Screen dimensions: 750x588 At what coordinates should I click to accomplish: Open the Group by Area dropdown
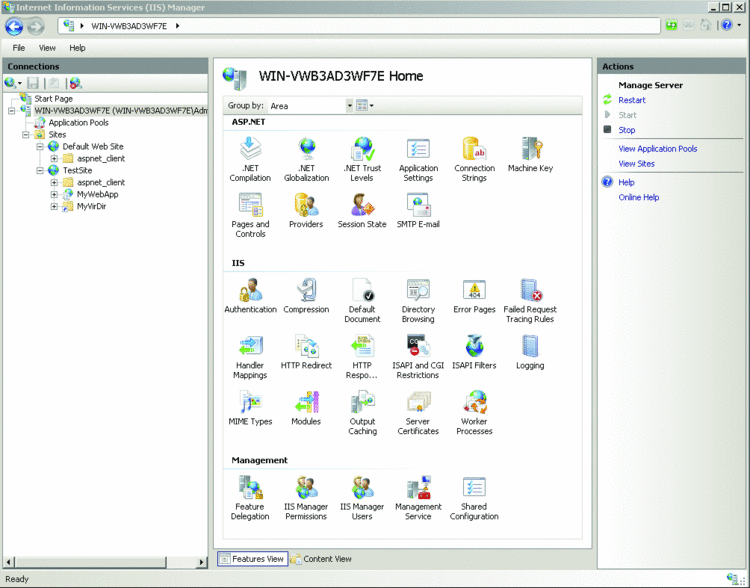coord(350,105)
